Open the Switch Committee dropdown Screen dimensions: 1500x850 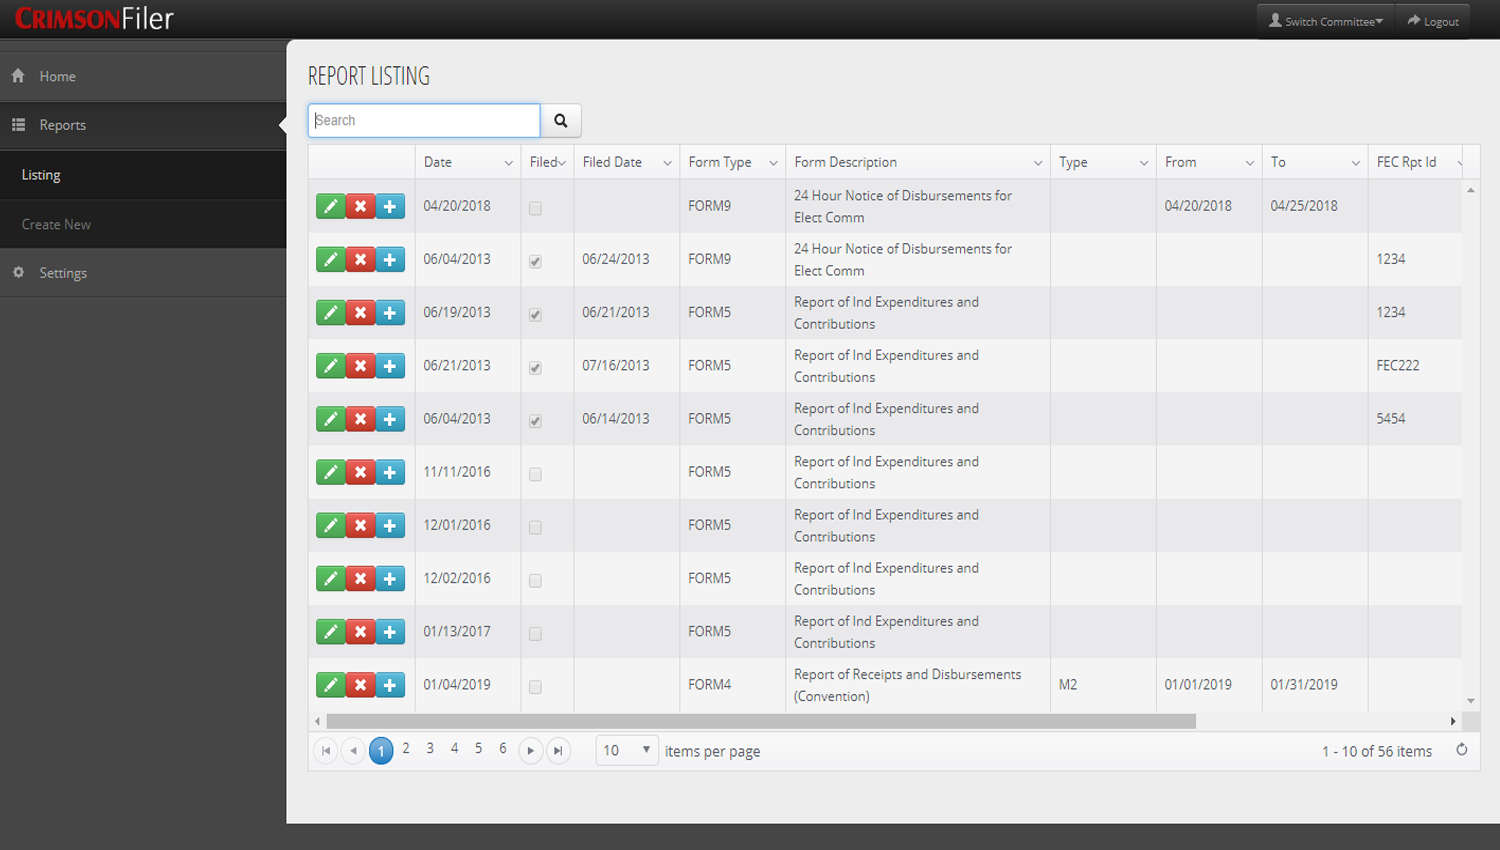point(1326,21)
